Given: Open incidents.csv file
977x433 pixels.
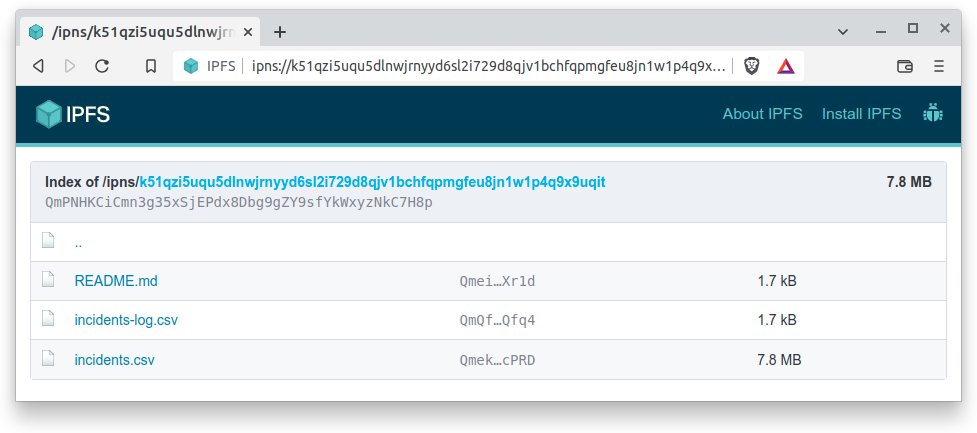Looking at the screenshot, I should click(114, 359).
